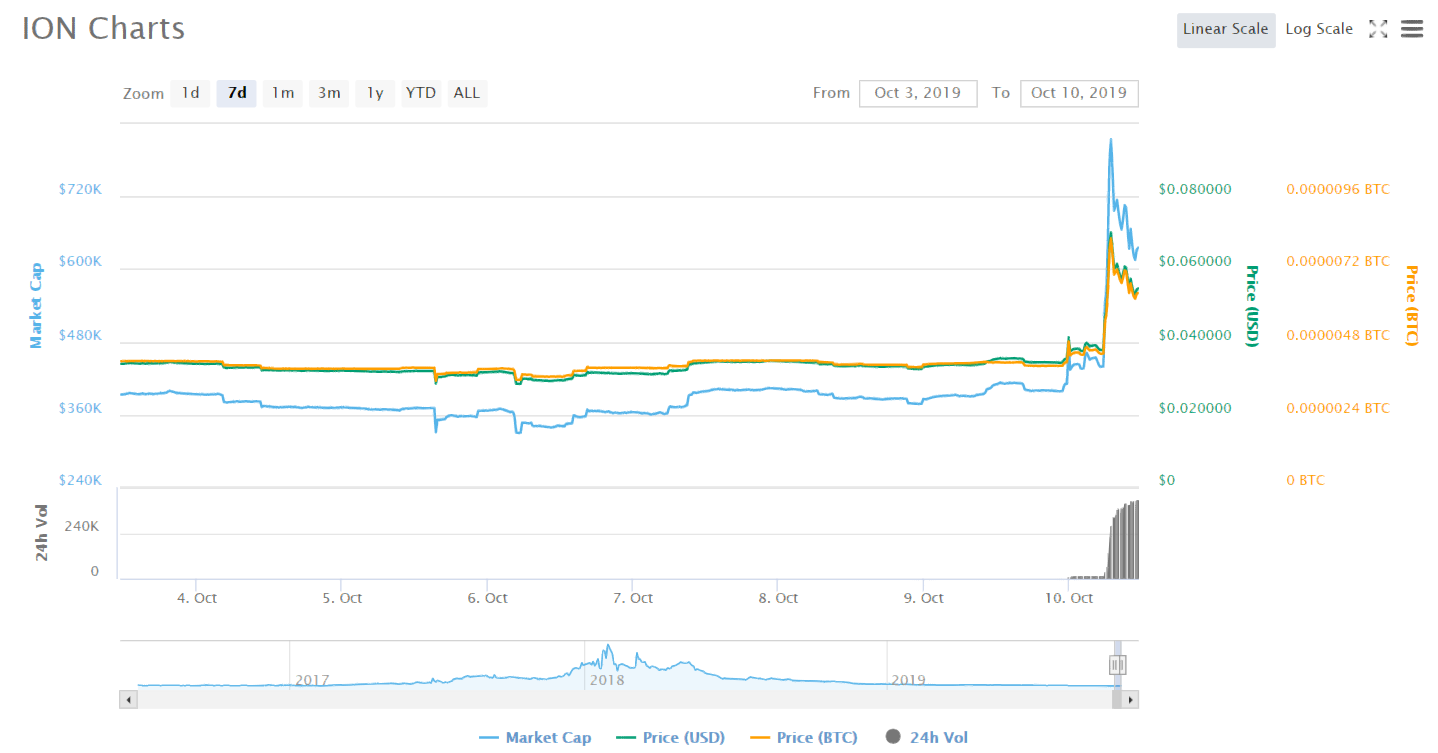Click the navigator range handle
1438x753 pixels.
tap(1118, 664)
